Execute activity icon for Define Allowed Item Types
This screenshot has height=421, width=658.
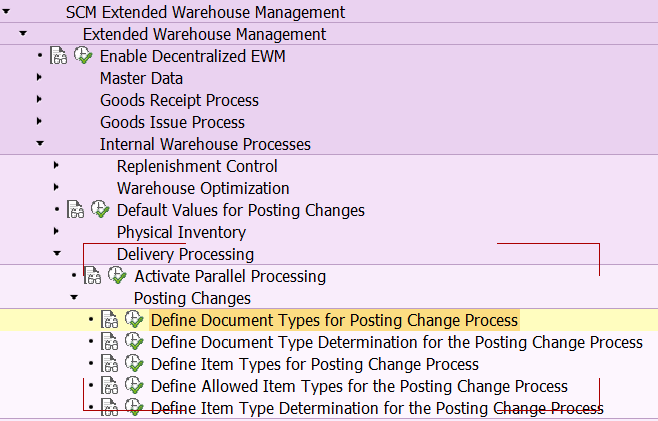pyautogui.click(x=134, y=385)
